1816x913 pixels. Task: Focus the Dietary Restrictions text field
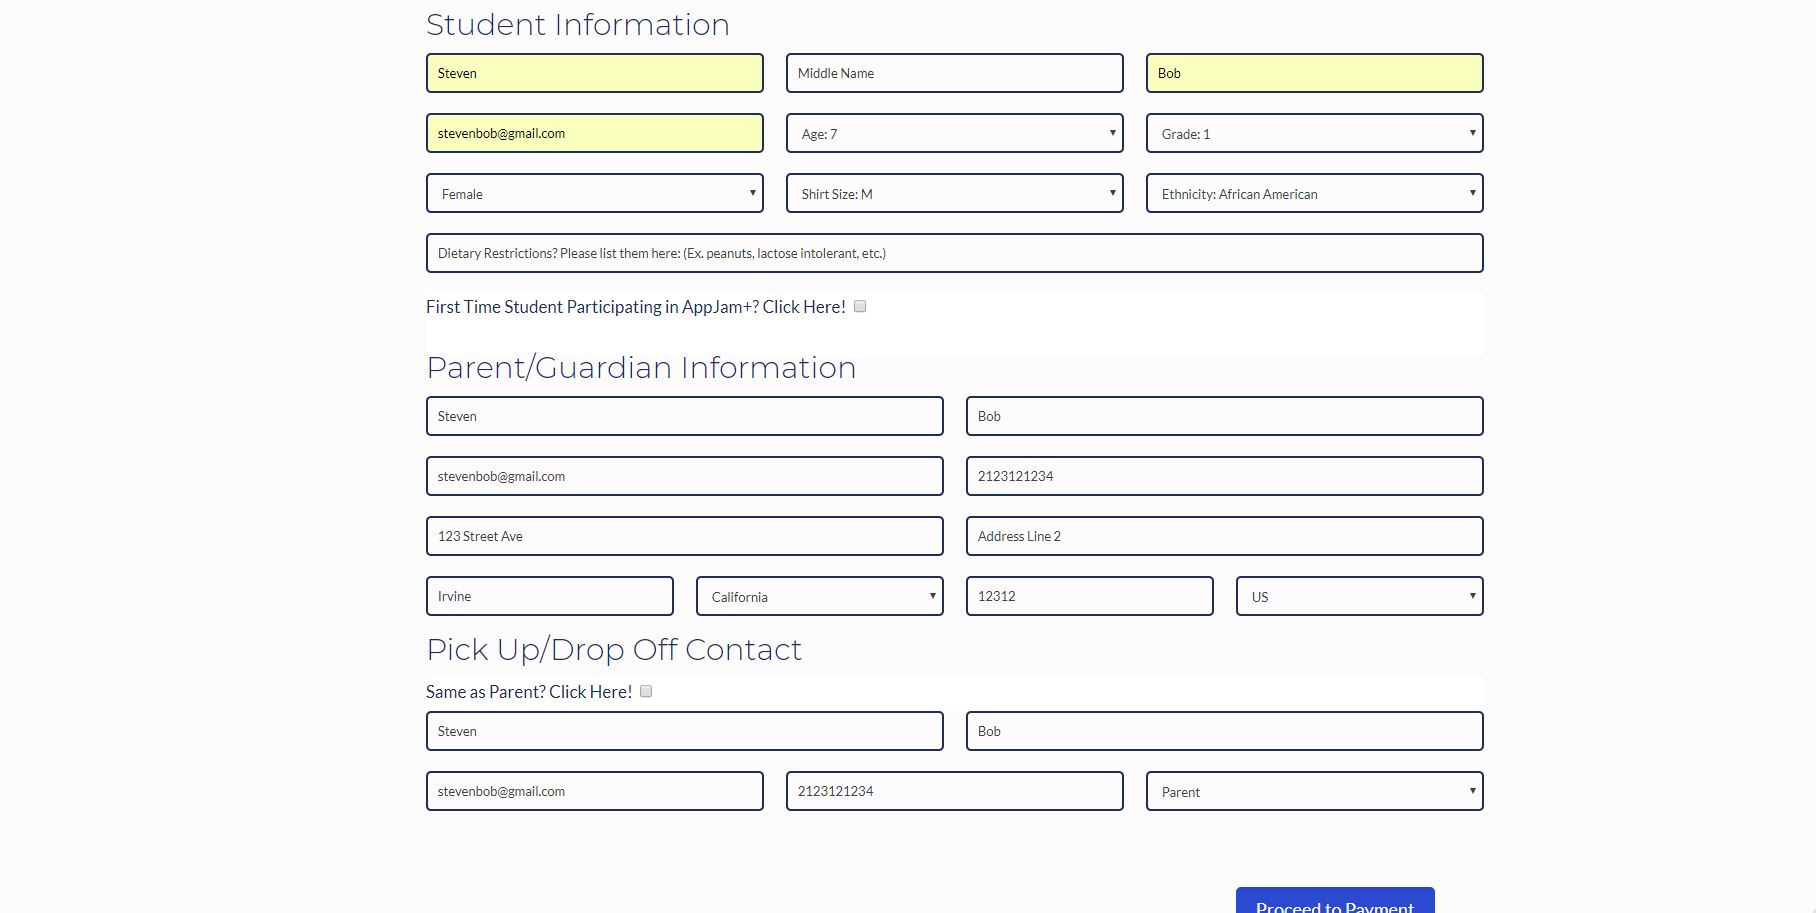(x=954, y=254)
